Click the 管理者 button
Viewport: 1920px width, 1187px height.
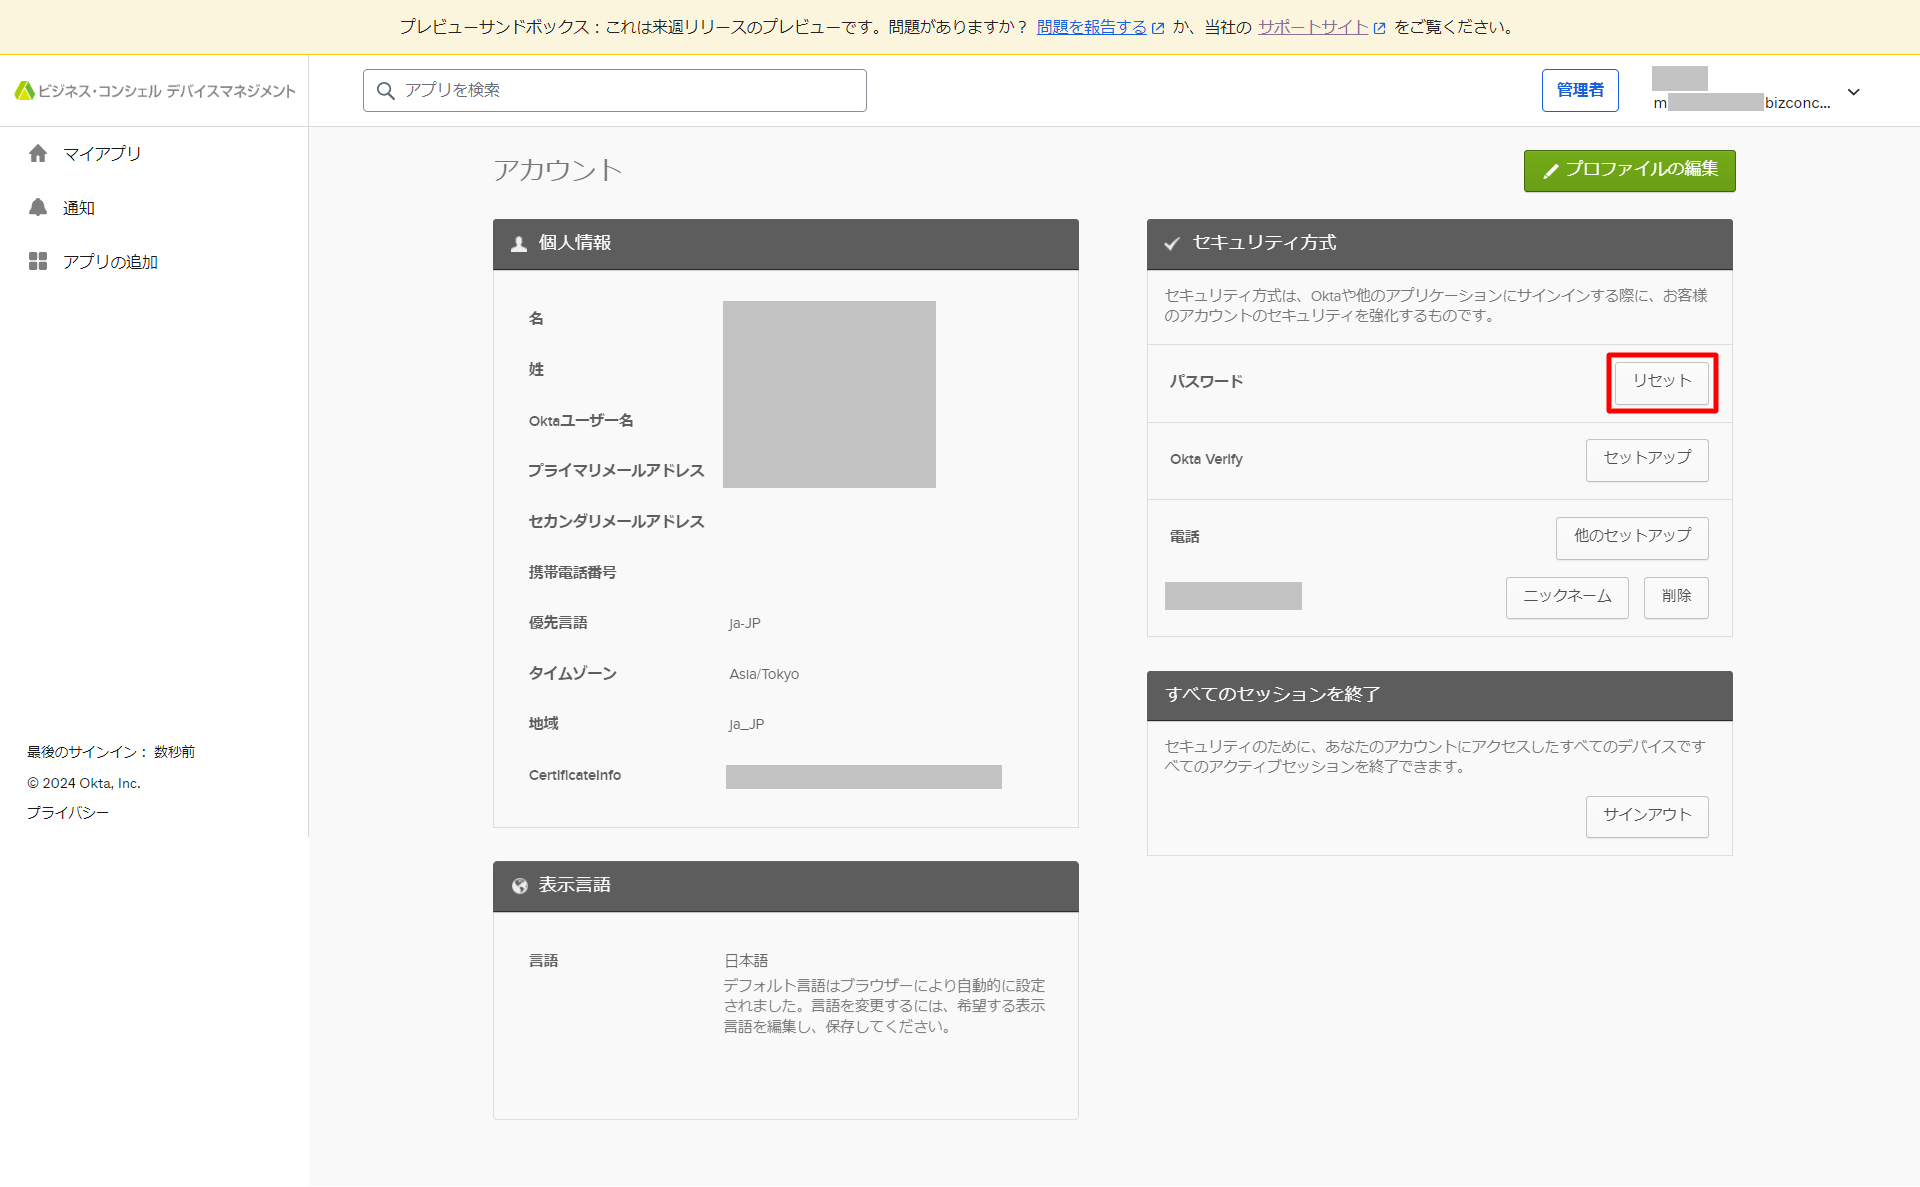pyautogui.click(x=1579, y=91)
